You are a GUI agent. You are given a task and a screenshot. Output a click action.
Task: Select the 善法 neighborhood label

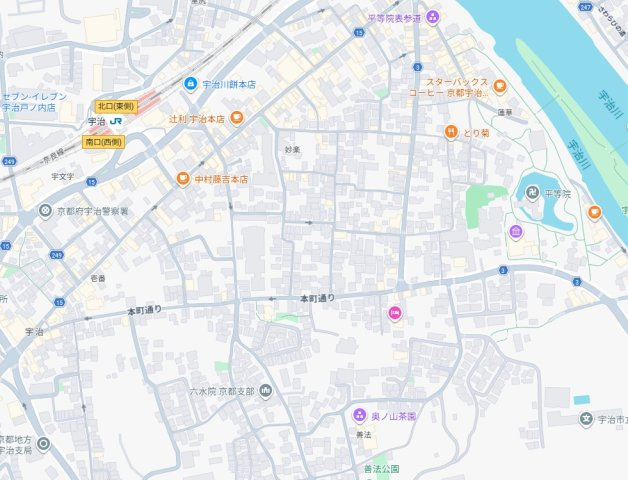click(364, 435)
